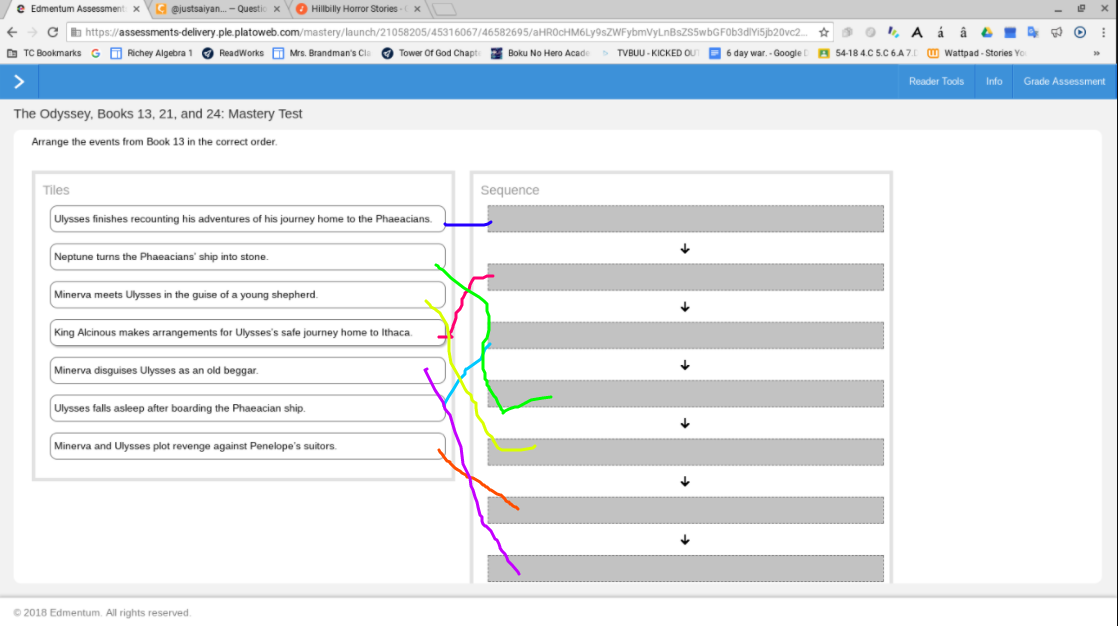Bookmark this page with the star icon

click(824, 32)
